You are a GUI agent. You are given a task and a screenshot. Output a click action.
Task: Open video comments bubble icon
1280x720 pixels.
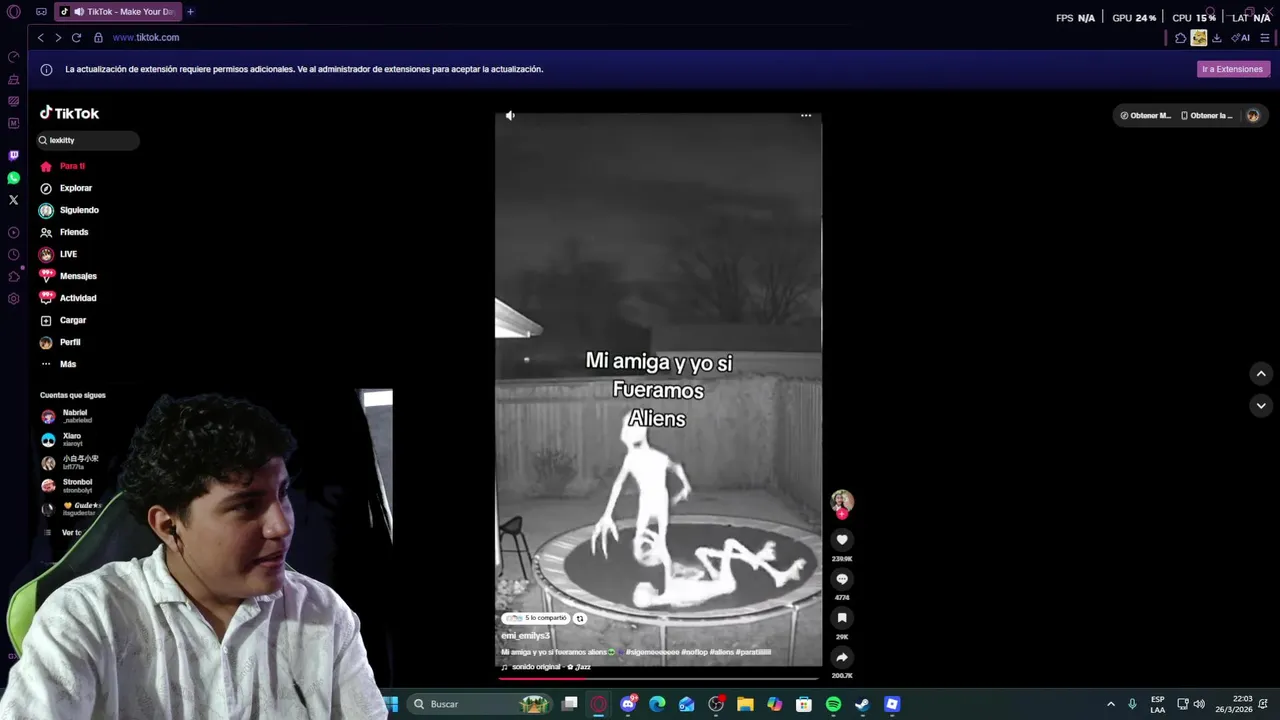click(842, 579)
